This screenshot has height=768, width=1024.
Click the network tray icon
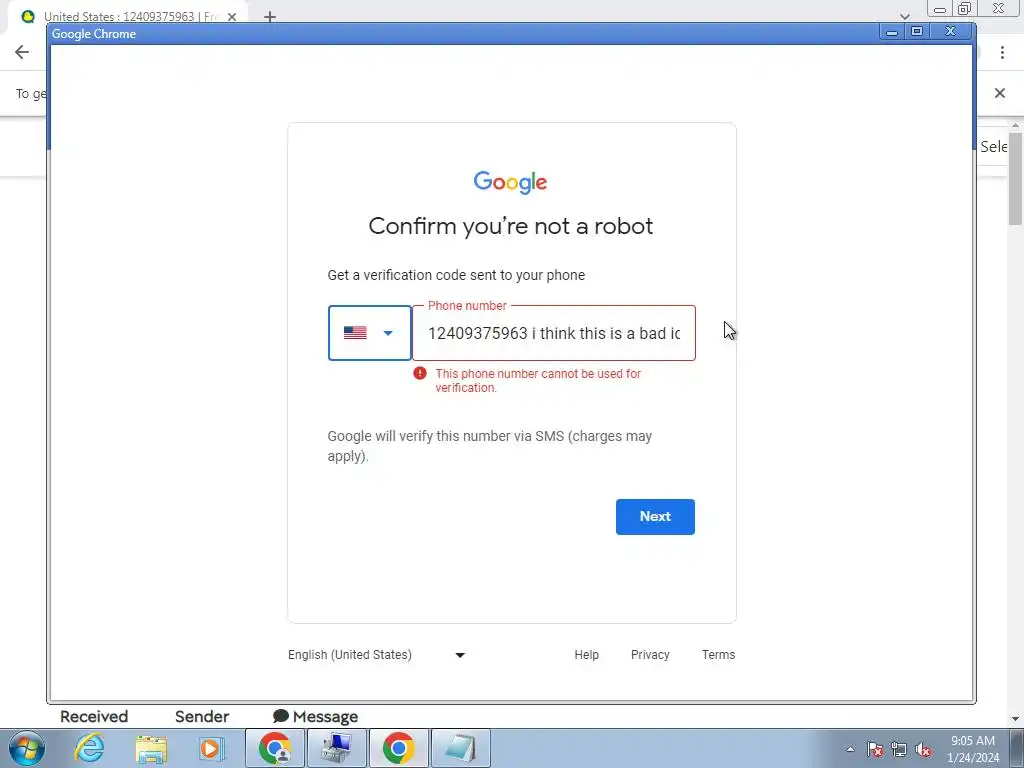(x=899, y=749)
